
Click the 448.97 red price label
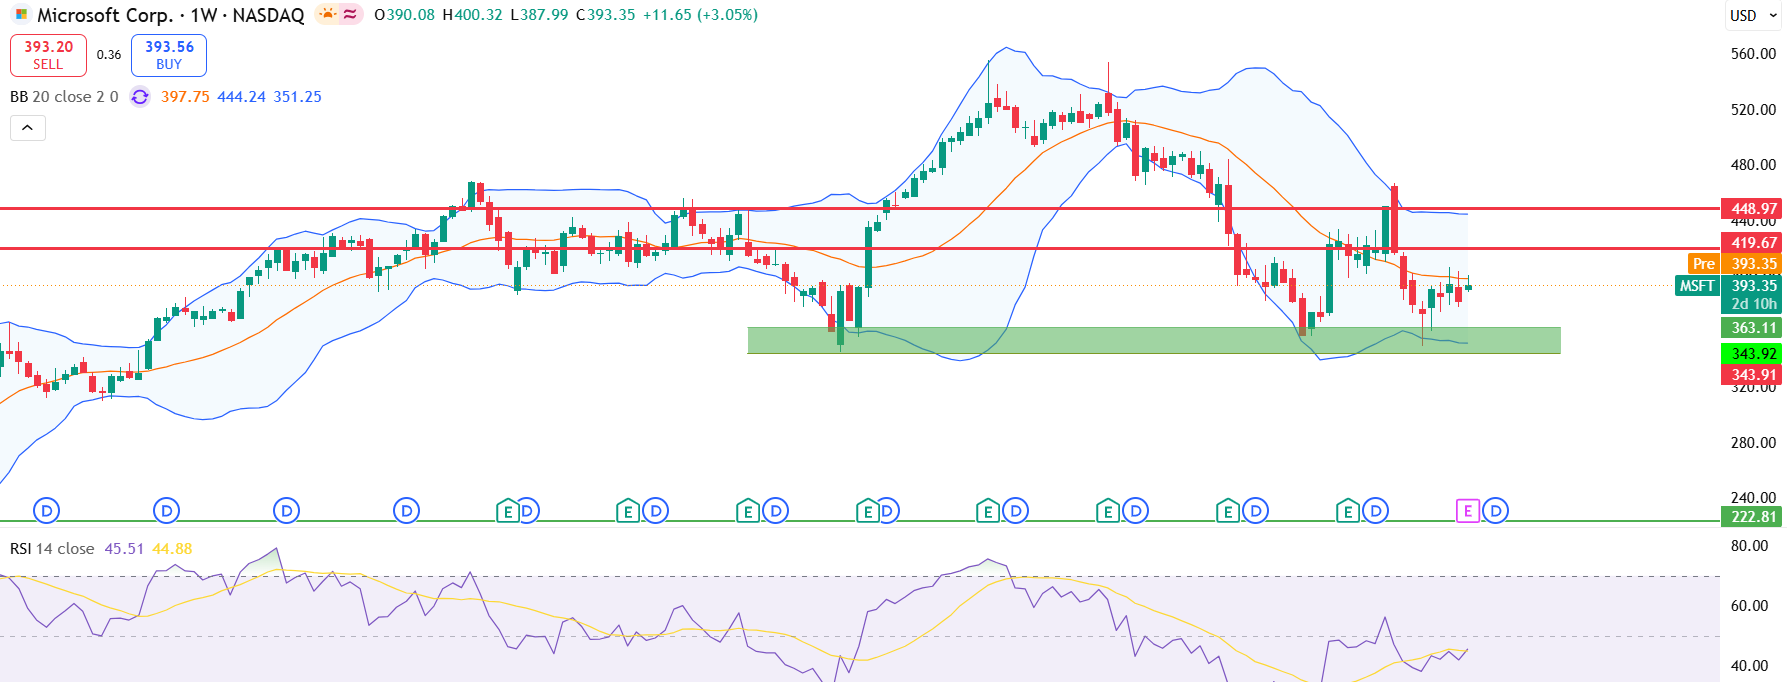coord(1753,209)
